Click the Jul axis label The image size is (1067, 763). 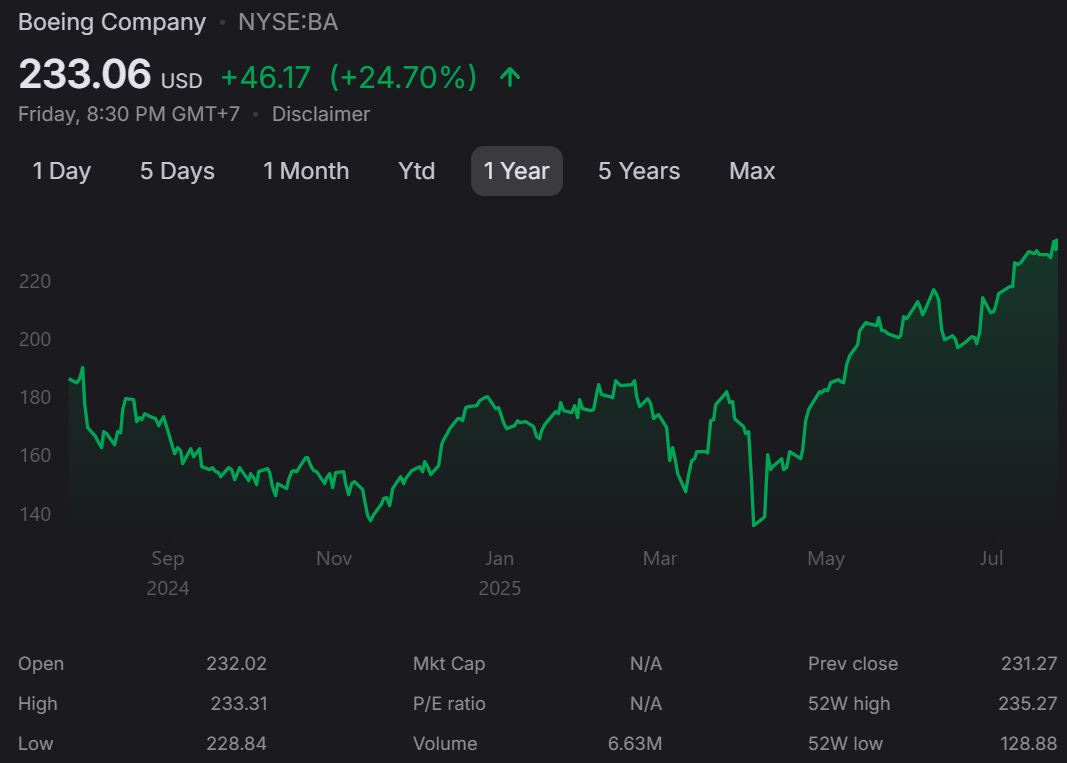(991, 559)
